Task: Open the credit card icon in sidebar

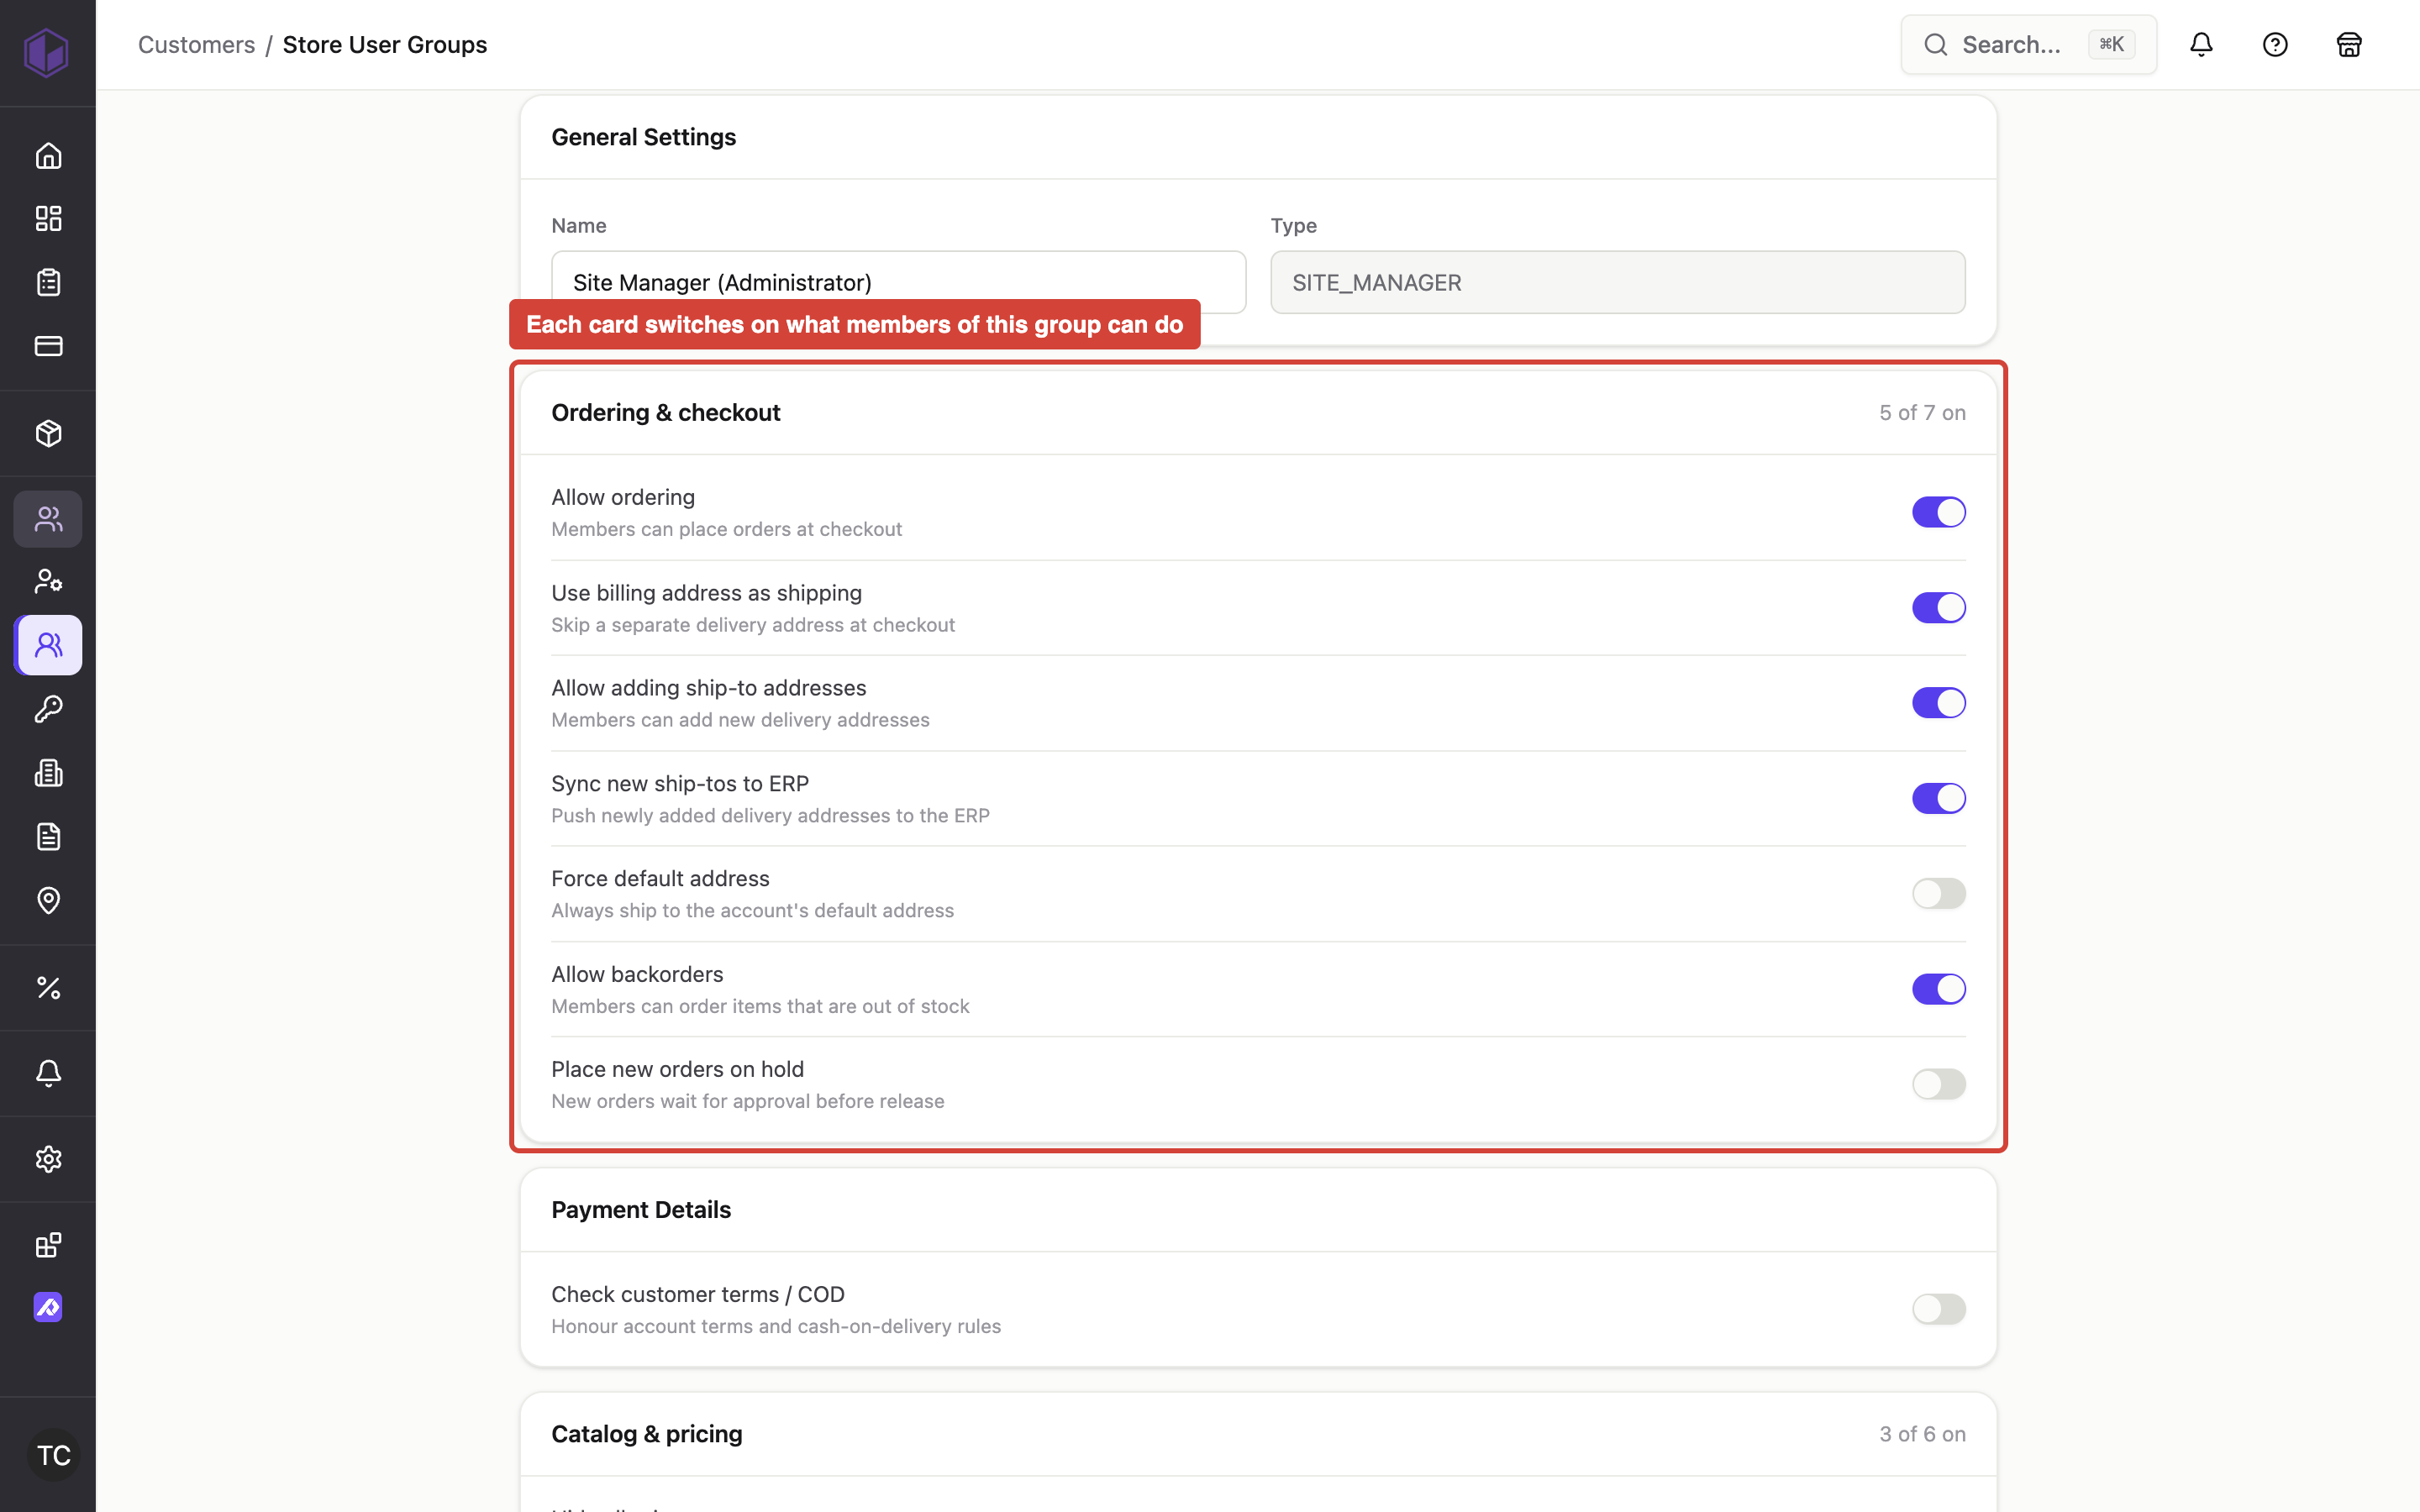Action: pyautogui.click(x=48, y=346)
